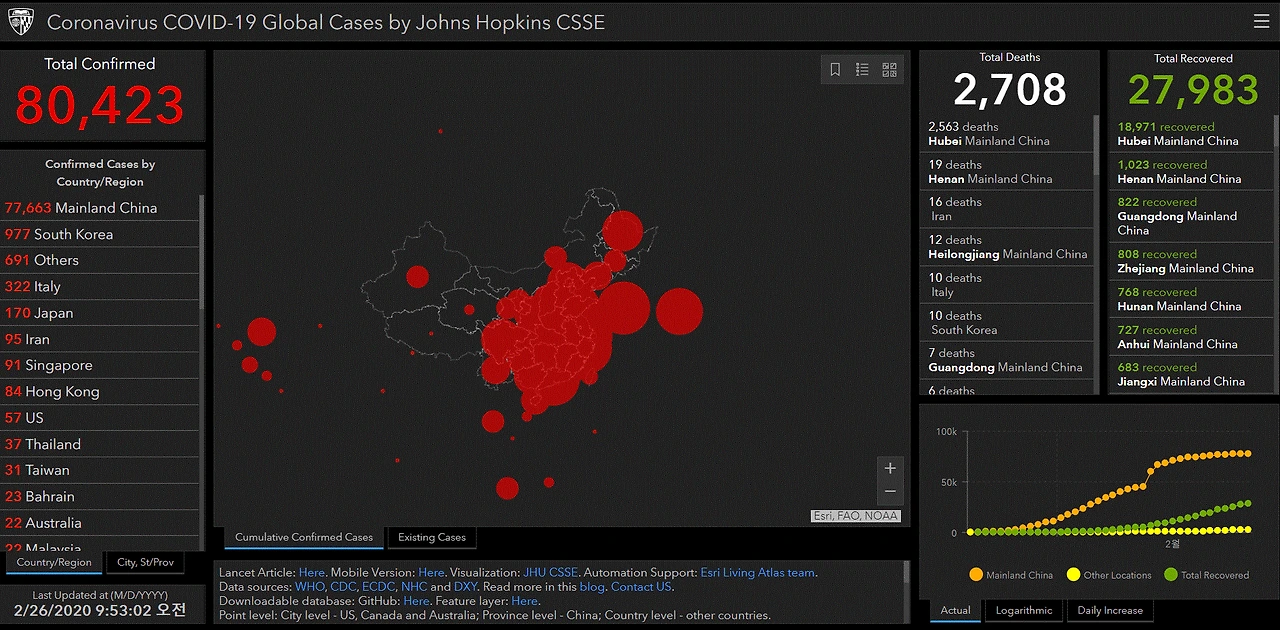Open the ECDC data source link
The height and width of the screenshot is (630, 1280).
379,587
